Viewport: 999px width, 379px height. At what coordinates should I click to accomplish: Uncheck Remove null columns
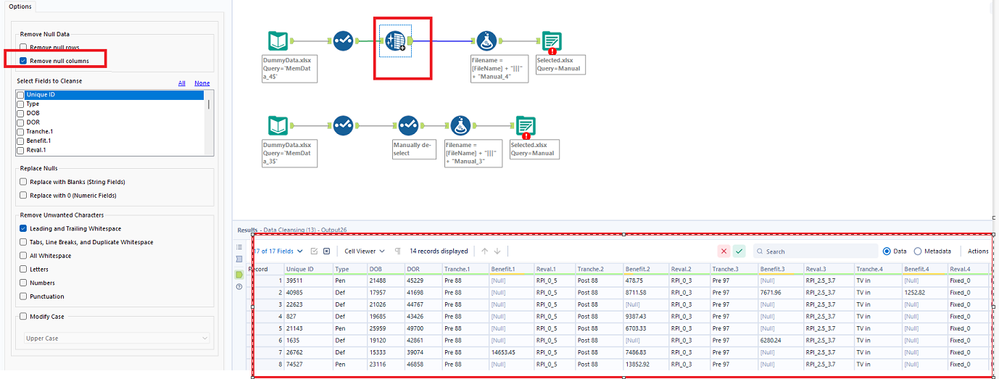click(24, 61)
